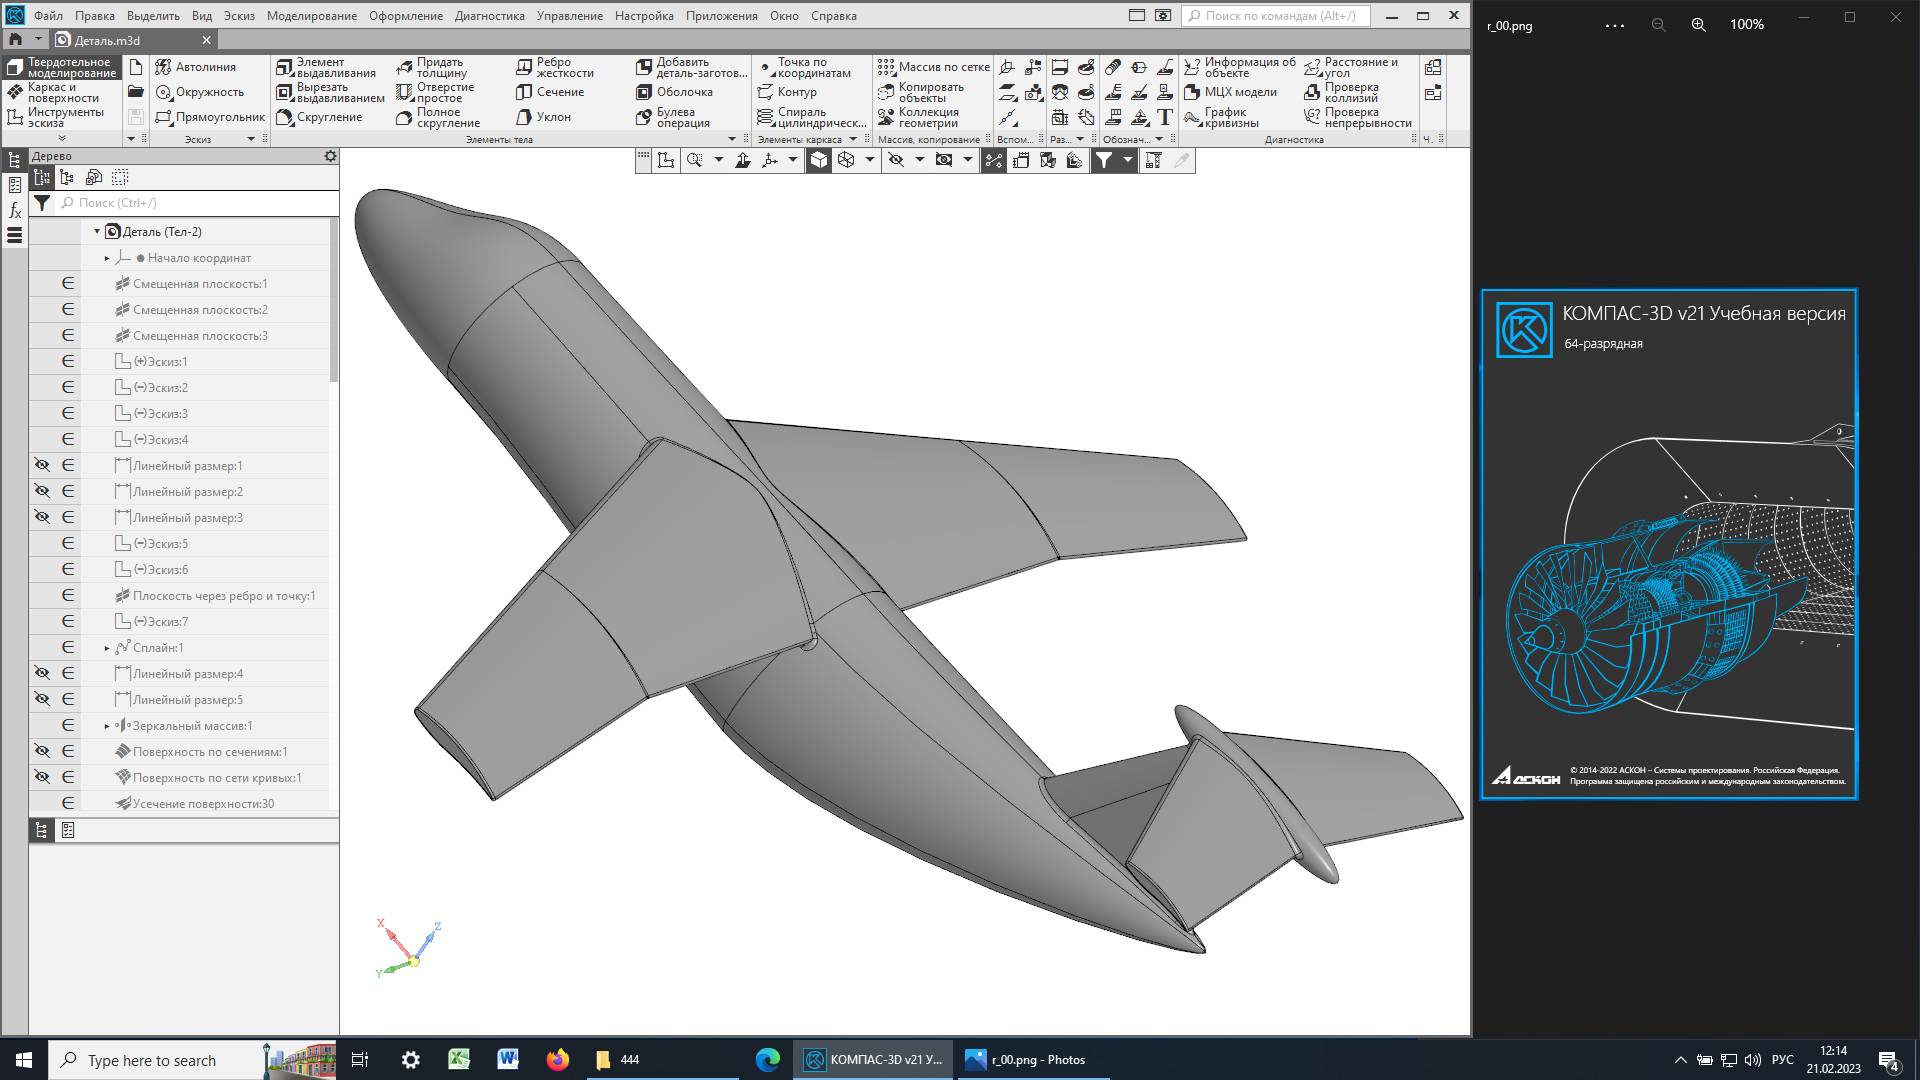Expand Элементы тела panel dropdown arrow

tap(732, 139)
